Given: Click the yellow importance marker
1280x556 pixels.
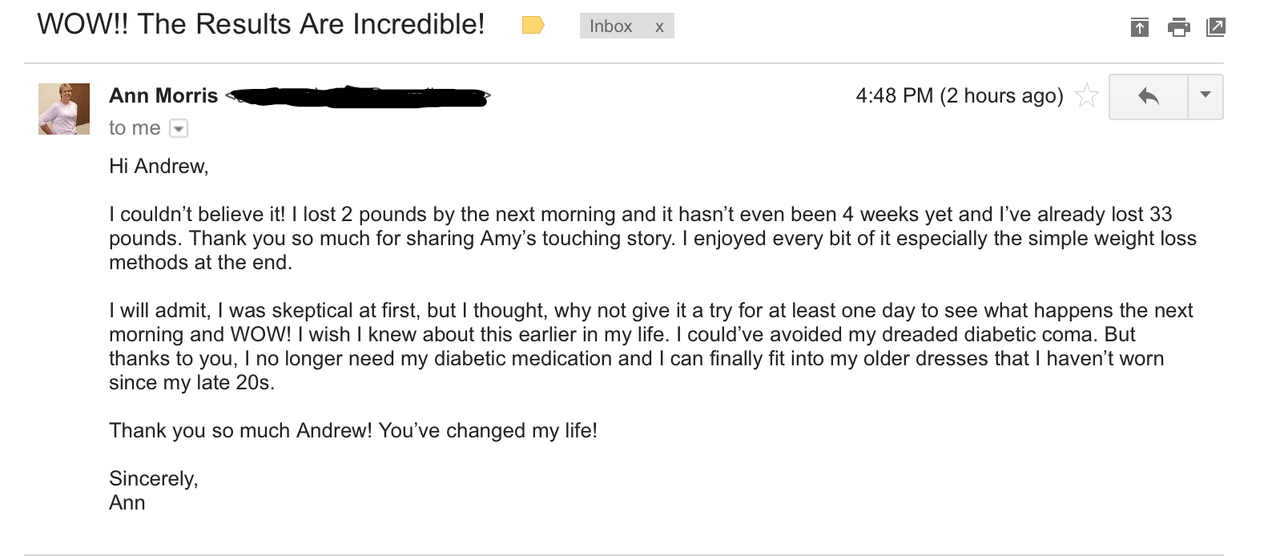Looking at the screenshot, I should [x=533, y=26].
